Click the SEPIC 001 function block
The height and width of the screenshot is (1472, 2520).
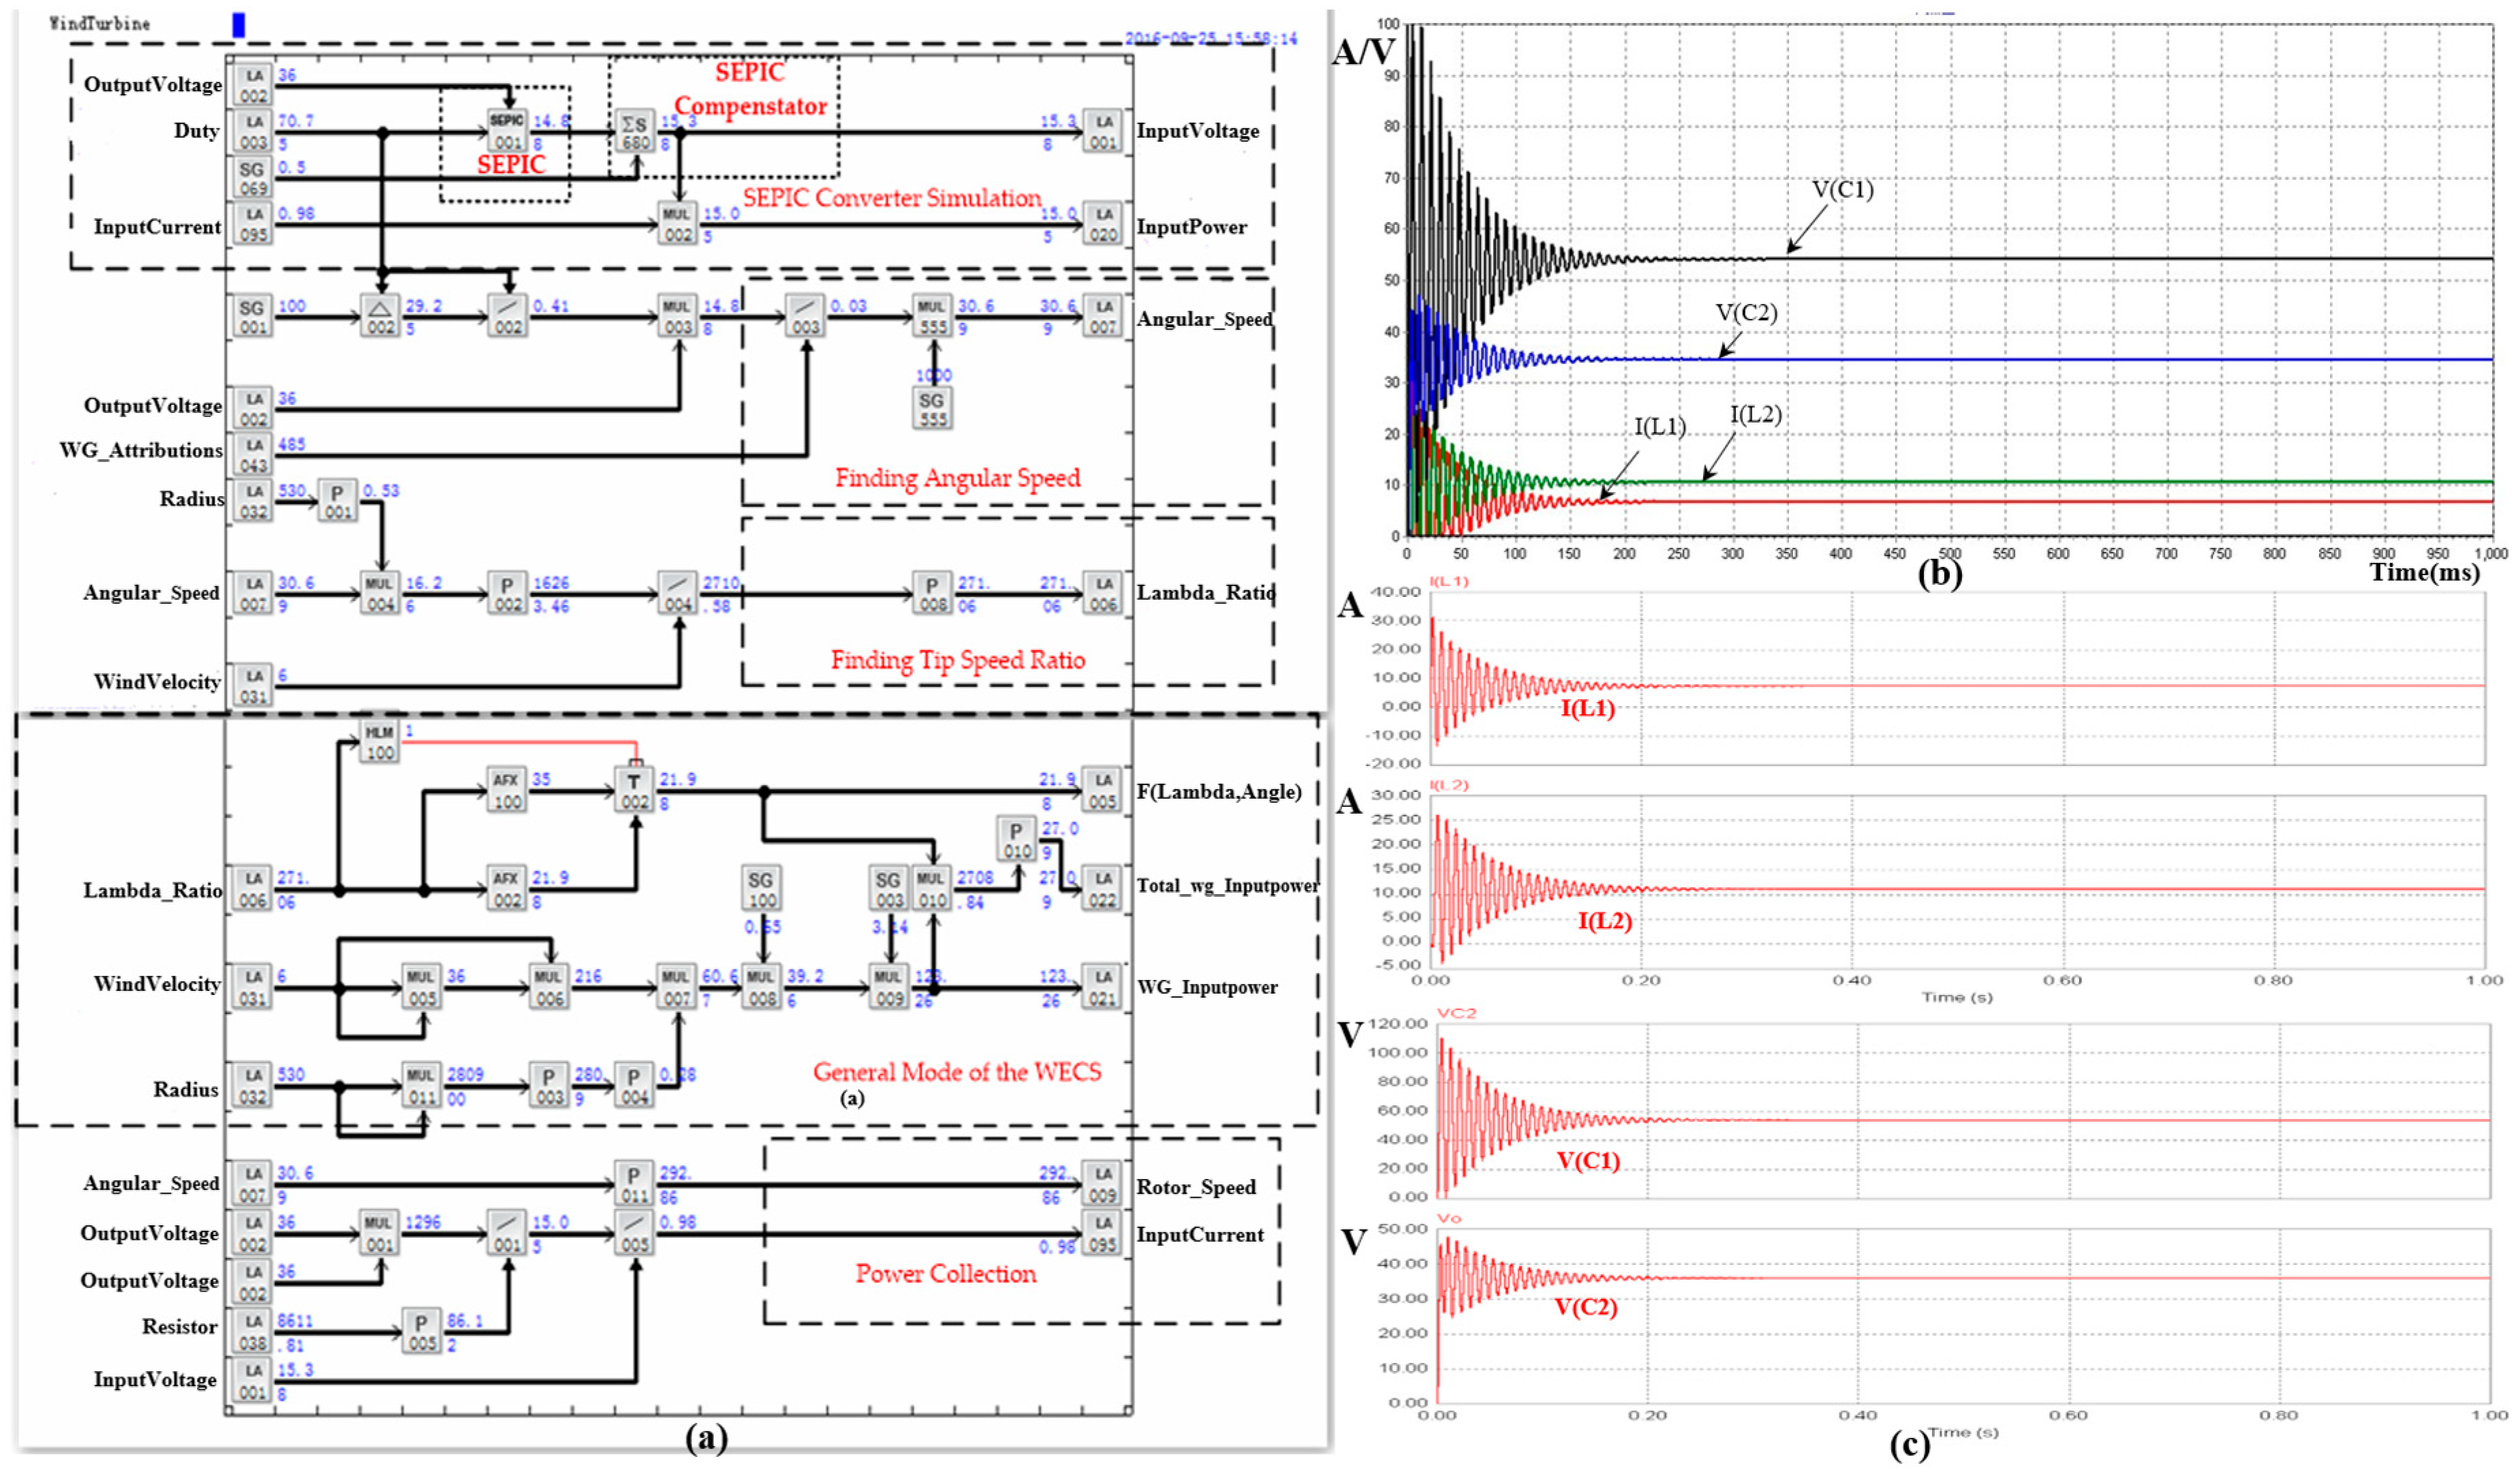pyautogui.click(x=507, y=130)
